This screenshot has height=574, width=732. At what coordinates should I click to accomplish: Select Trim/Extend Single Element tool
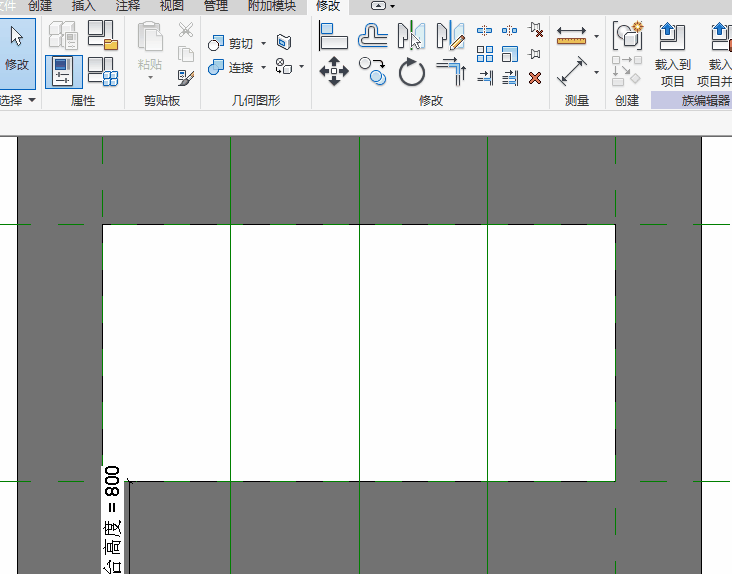pyautogui.click(x=485, y=77)
